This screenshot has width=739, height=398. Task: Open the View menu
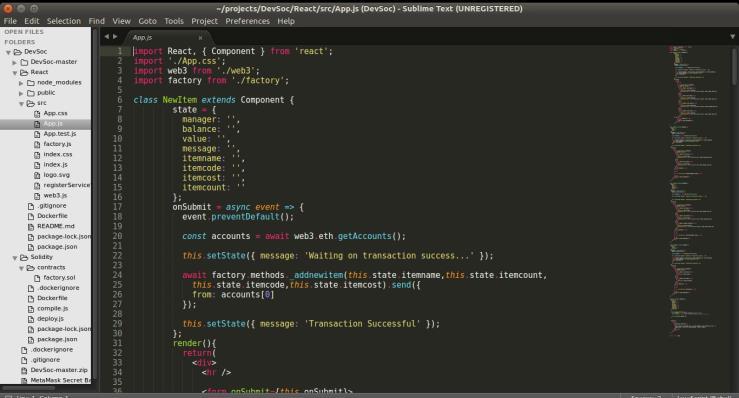pos(121,21)
